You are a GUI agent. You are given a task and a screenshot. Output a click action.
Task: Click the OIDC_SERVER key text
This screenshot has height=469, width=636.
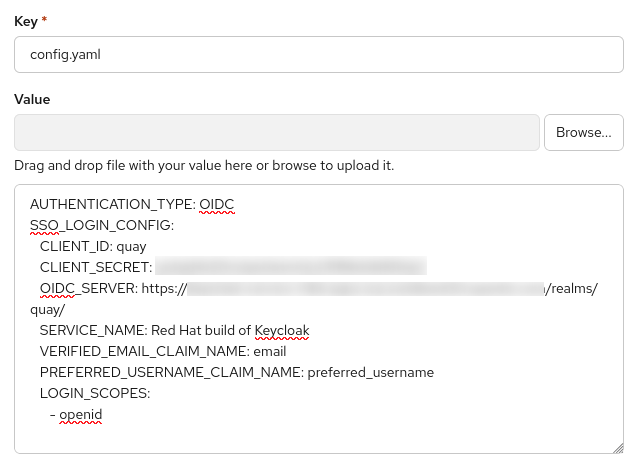pyautogui.click(x=86, y=289)
